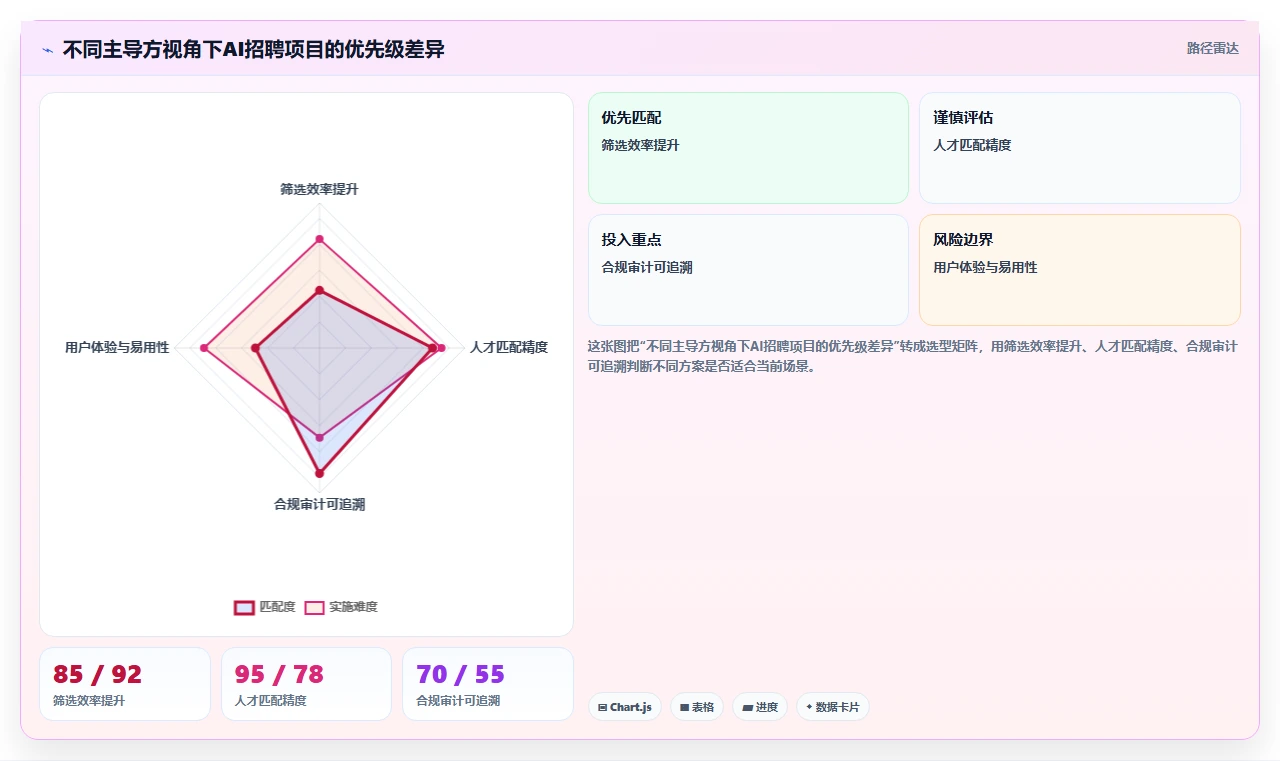Click the 进度 tag
Viewport: 1280px width, 761px height.
pyautogui.click(x=760, y=707)
